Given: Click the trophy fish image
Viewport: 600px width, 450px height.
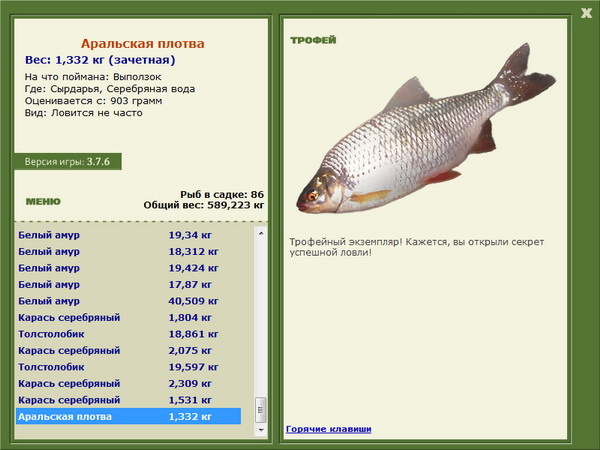Looking at the screenshot, I should (x=426, y=129).
